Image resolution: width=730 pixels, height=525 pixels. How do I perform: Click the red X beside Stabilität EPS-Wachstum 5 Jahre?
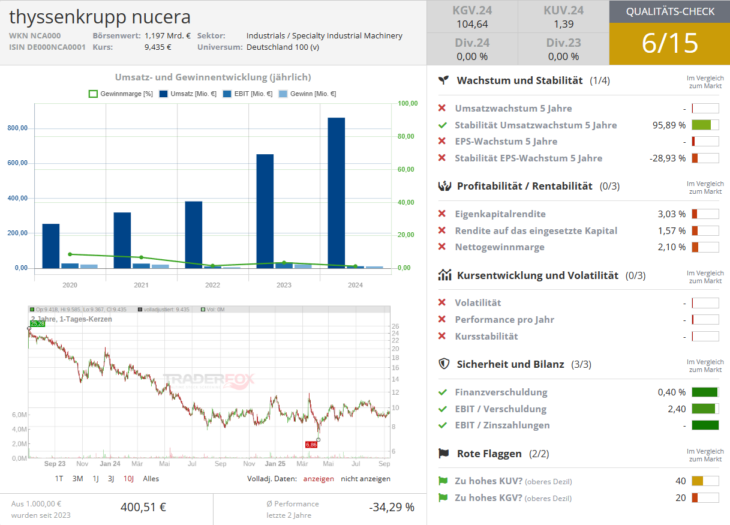tap(442, 158)
